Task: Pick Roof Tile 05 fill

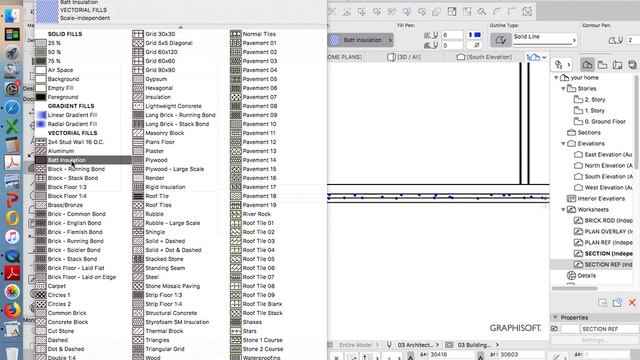Action: click(x=258, y=259)
